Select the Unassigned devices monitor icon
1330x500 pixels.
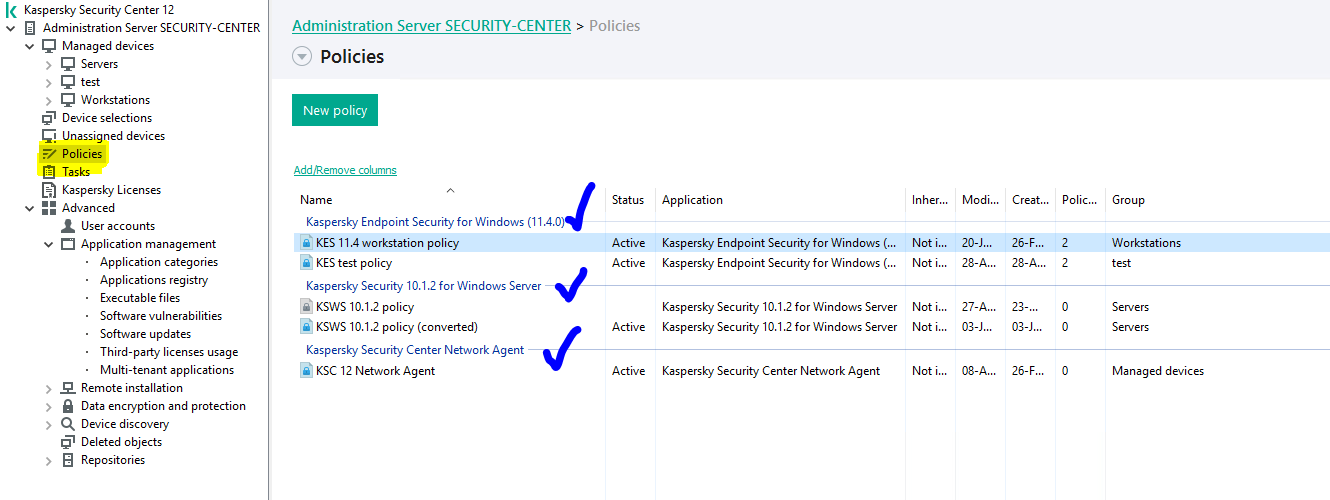tap(49, 136)
